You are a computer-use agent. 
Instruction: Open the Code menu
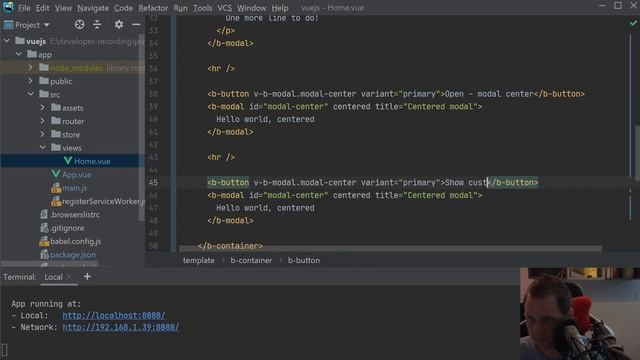click(123, 8)
